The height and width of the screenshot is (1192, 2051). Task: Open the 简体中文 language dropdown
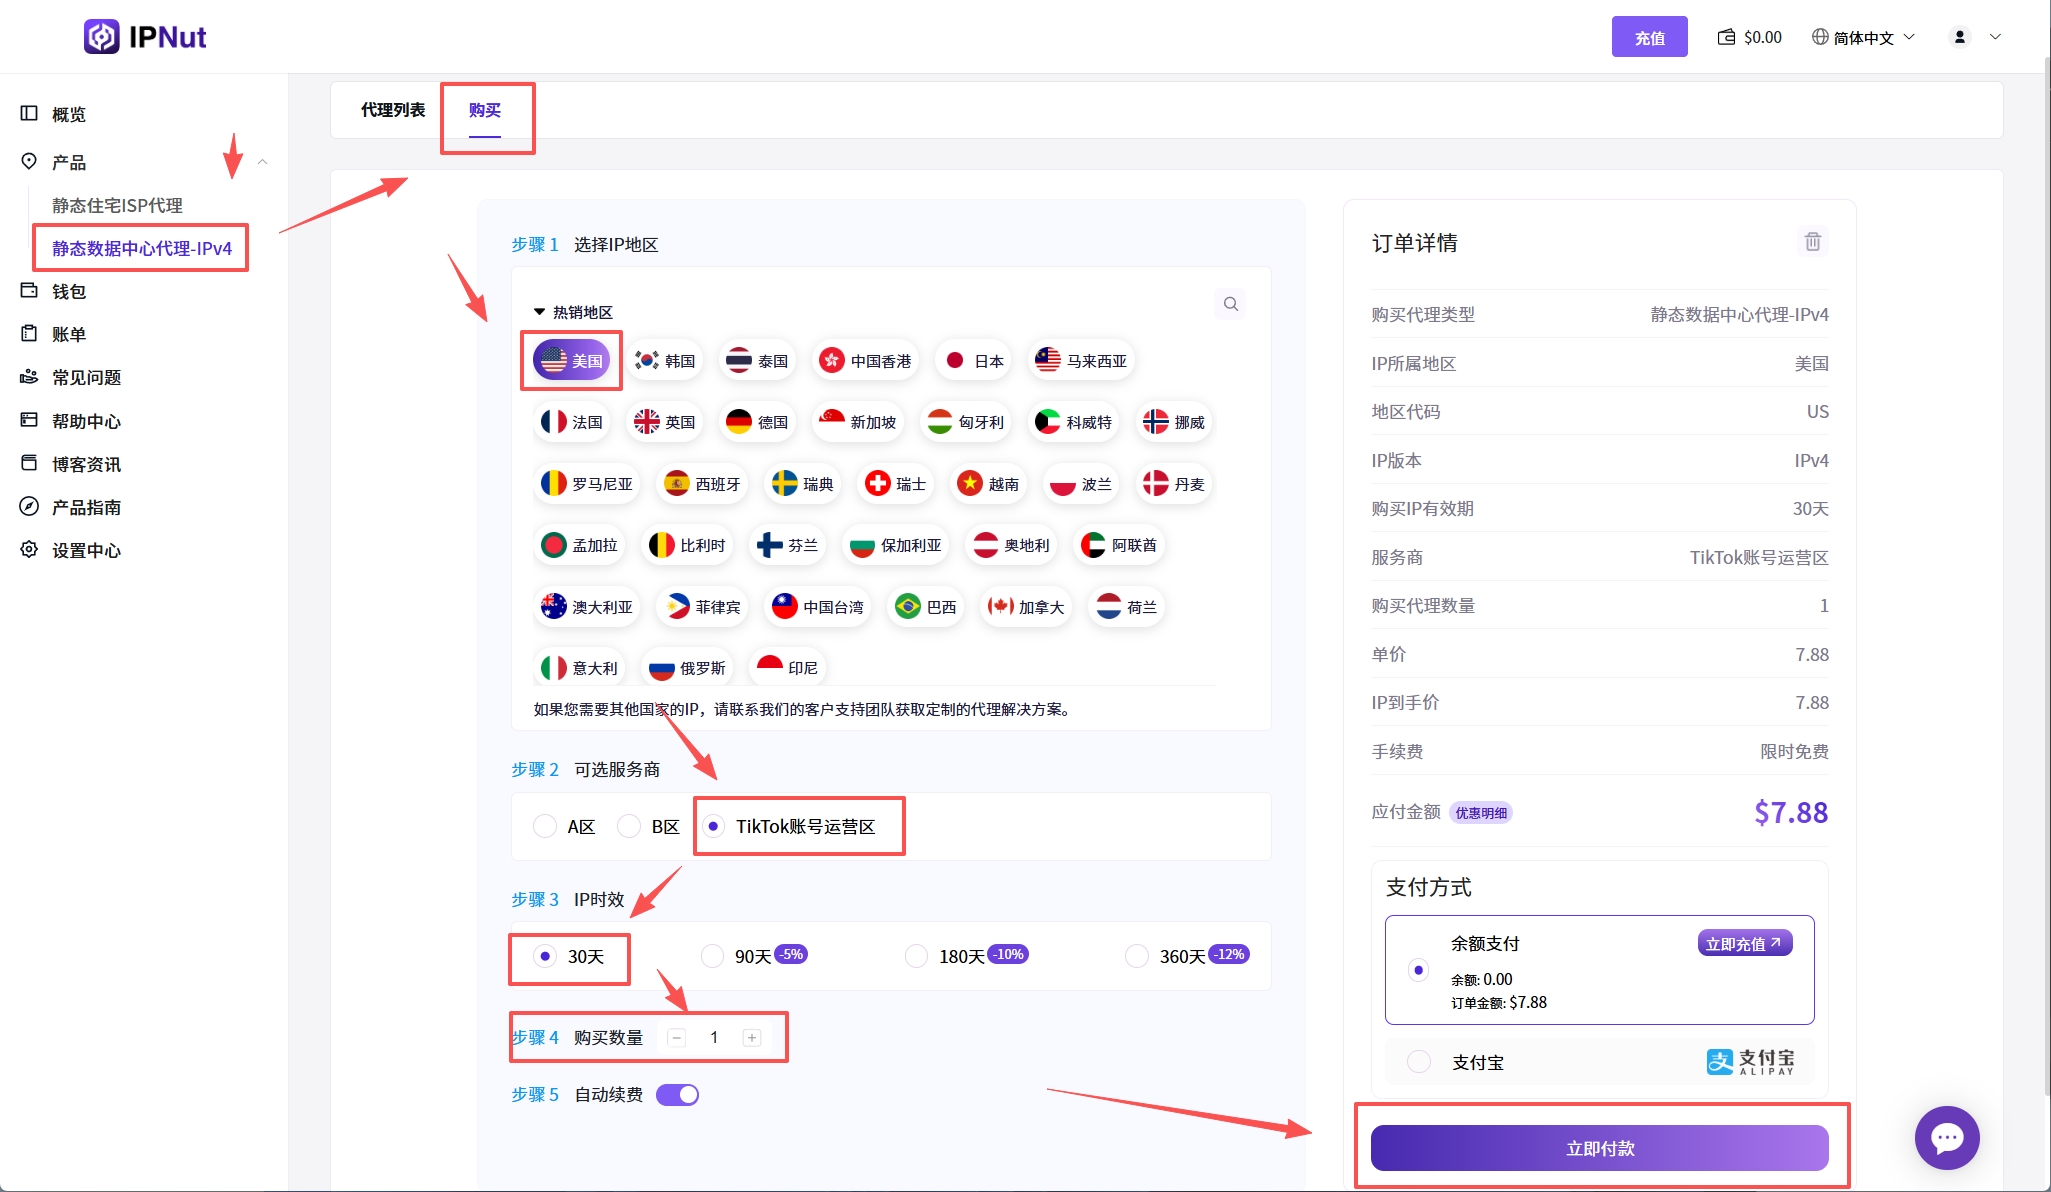point(1863,37)
